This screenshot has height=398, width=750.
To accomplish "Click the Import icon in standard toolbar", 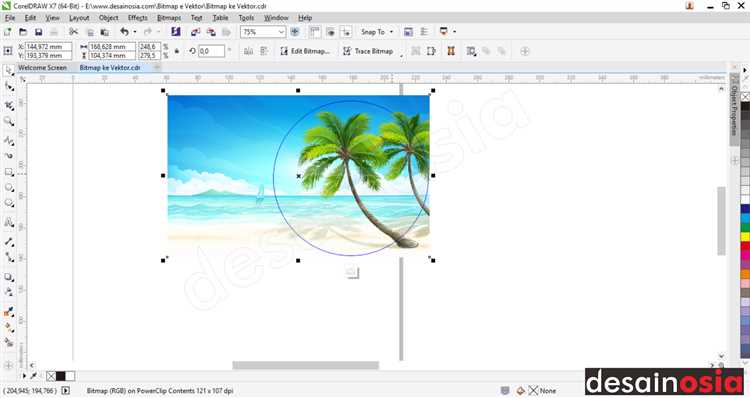I will [195, 32].
